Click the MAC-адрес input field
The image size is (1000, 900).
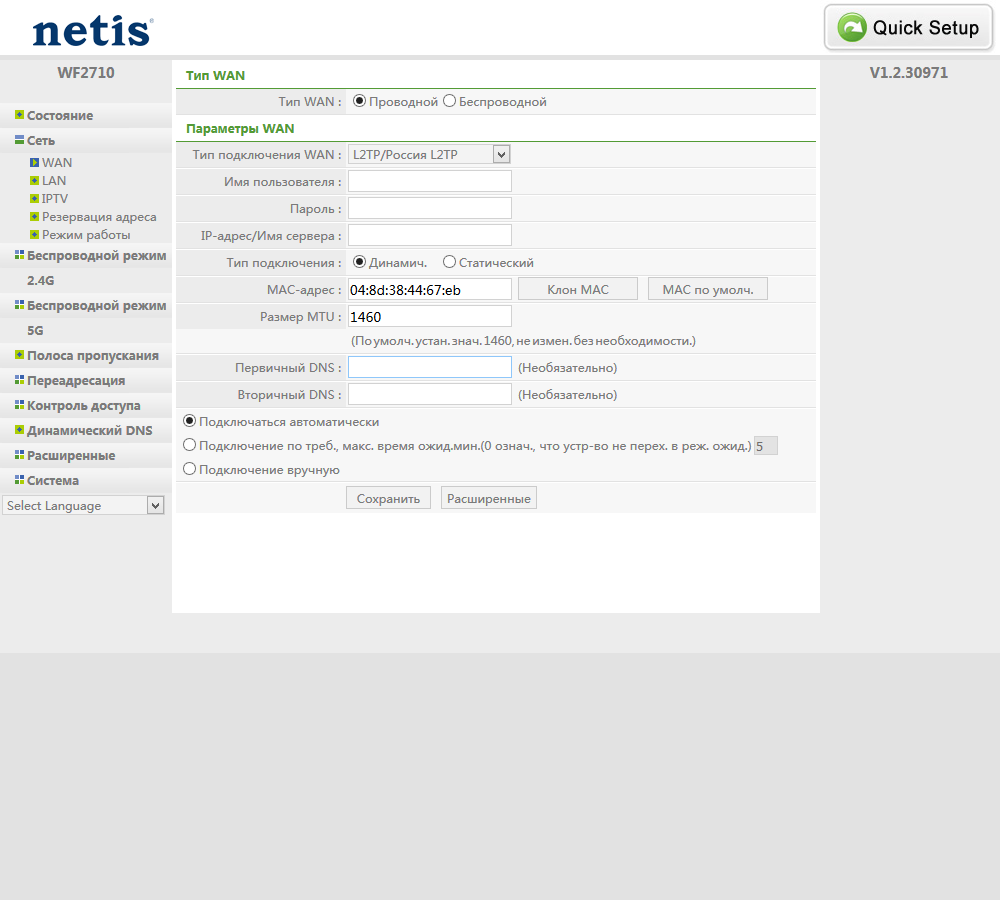point(430,289)
